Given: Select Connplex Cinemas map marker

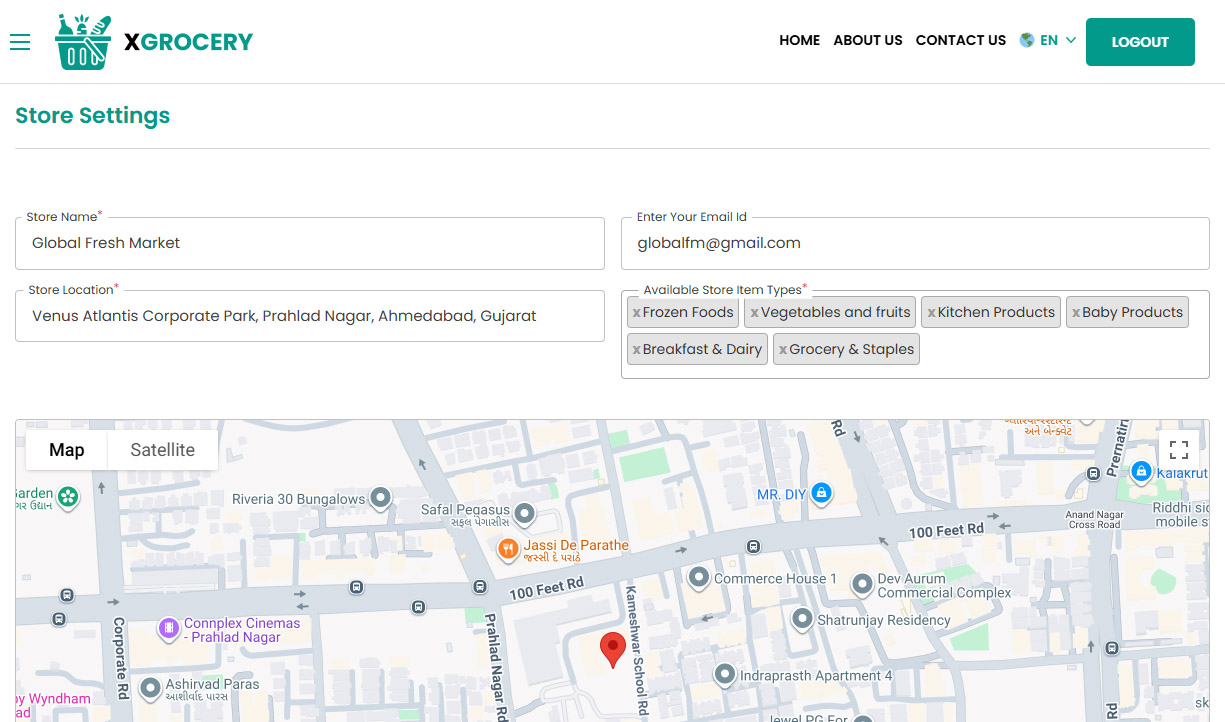Looking at the screenshot, I should point(169,628).
